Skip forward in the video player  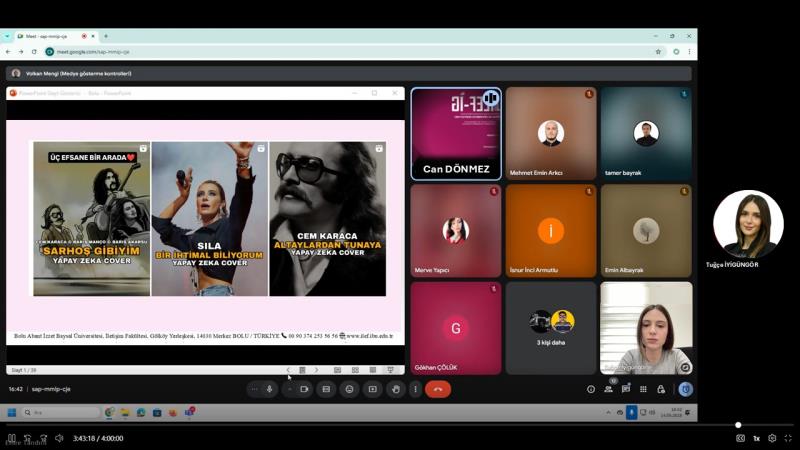(x=43, y=438)
